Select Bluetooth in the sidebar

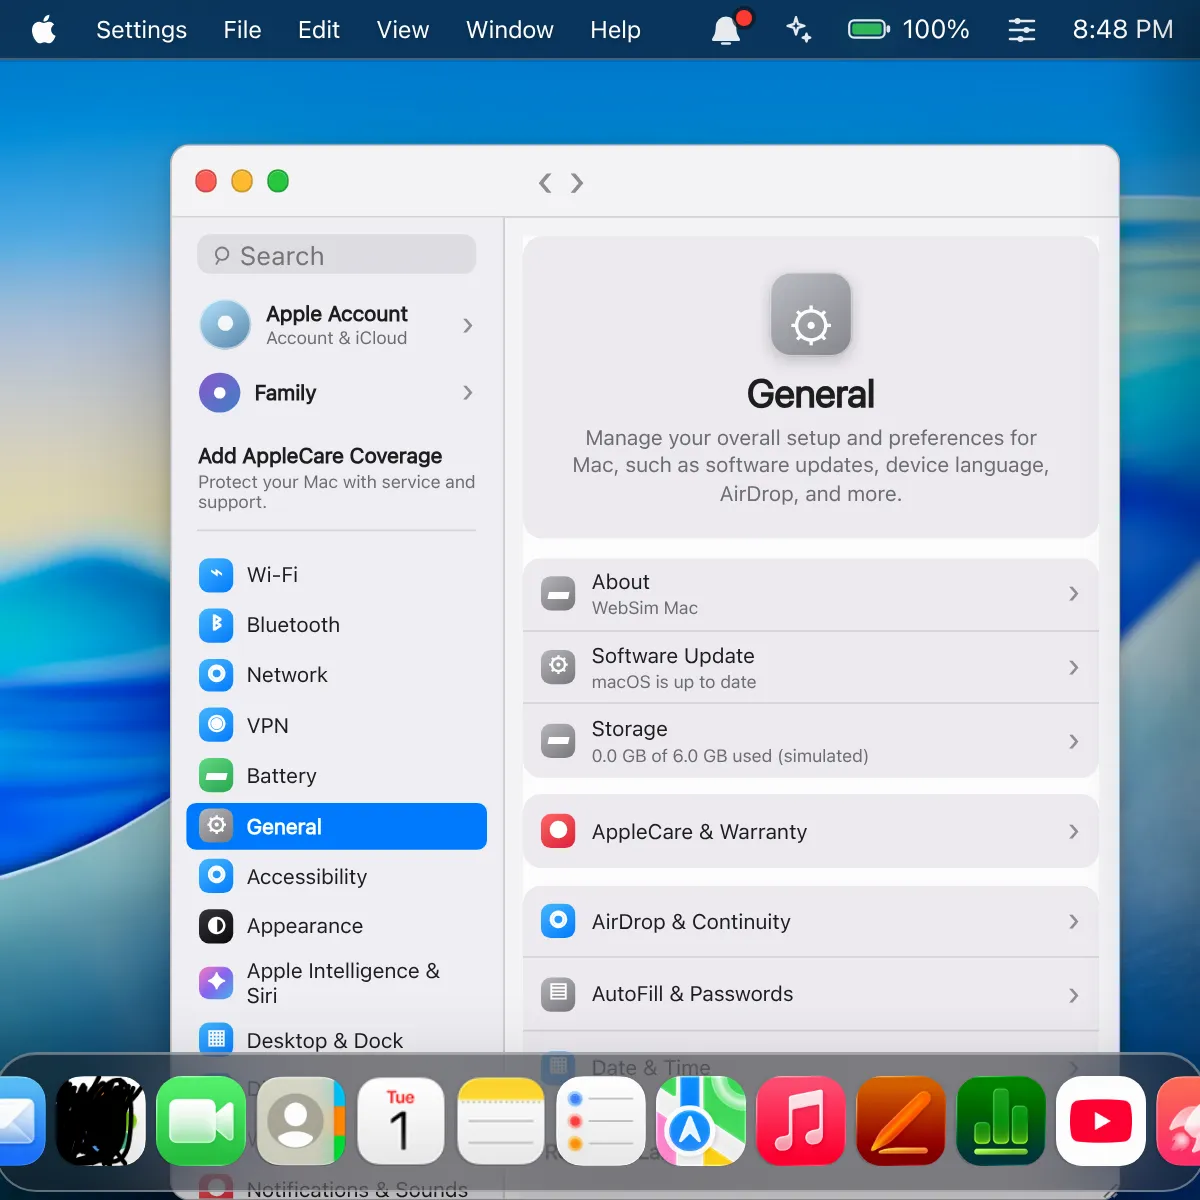point(336,625)
